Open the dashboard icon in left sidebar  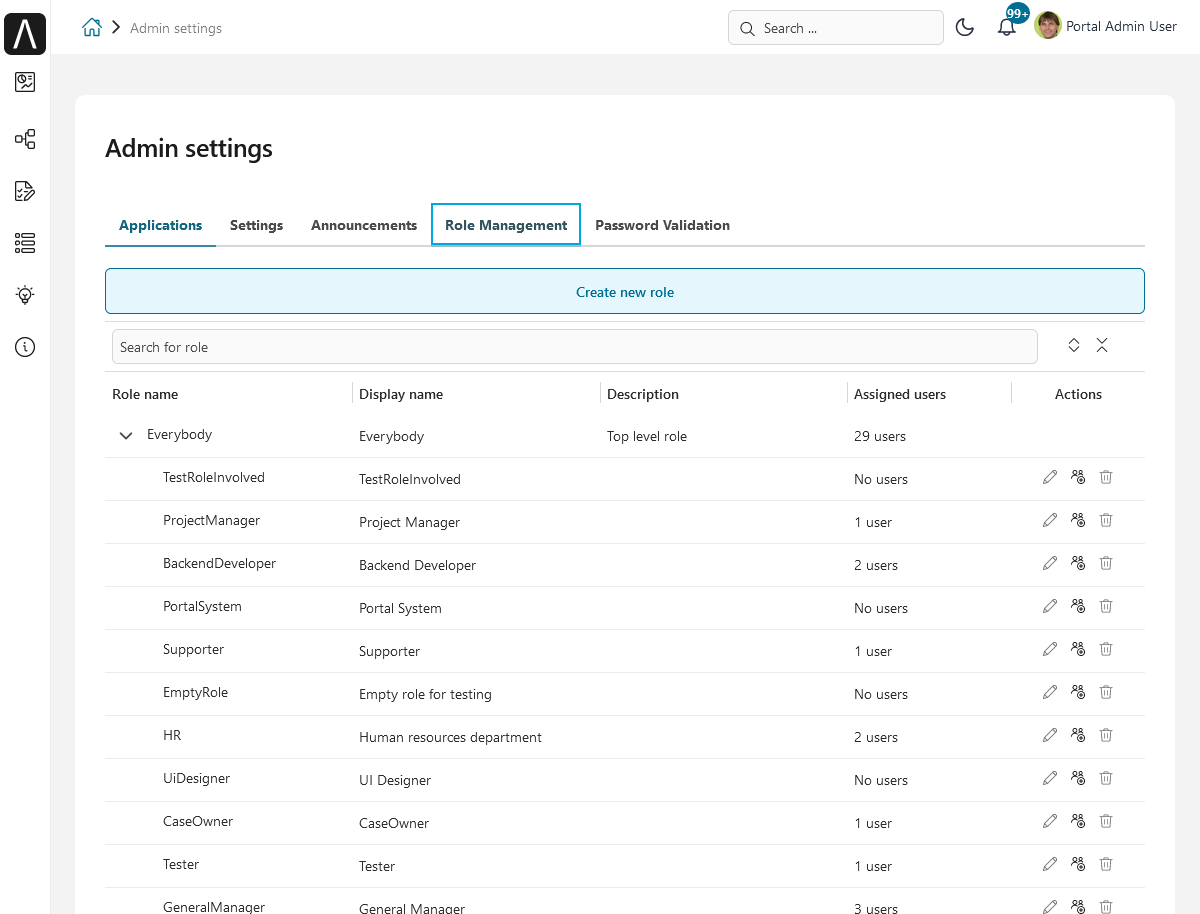(25, 82)
